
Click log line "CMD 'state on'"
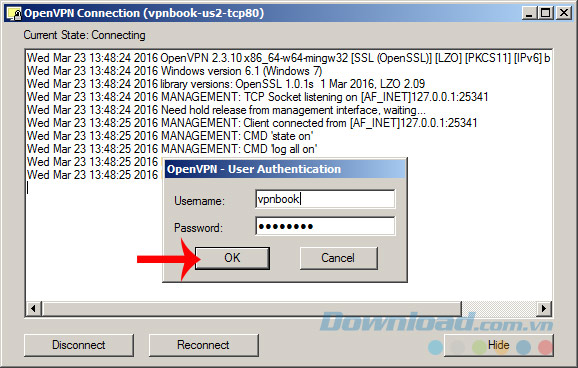point(170,136)
